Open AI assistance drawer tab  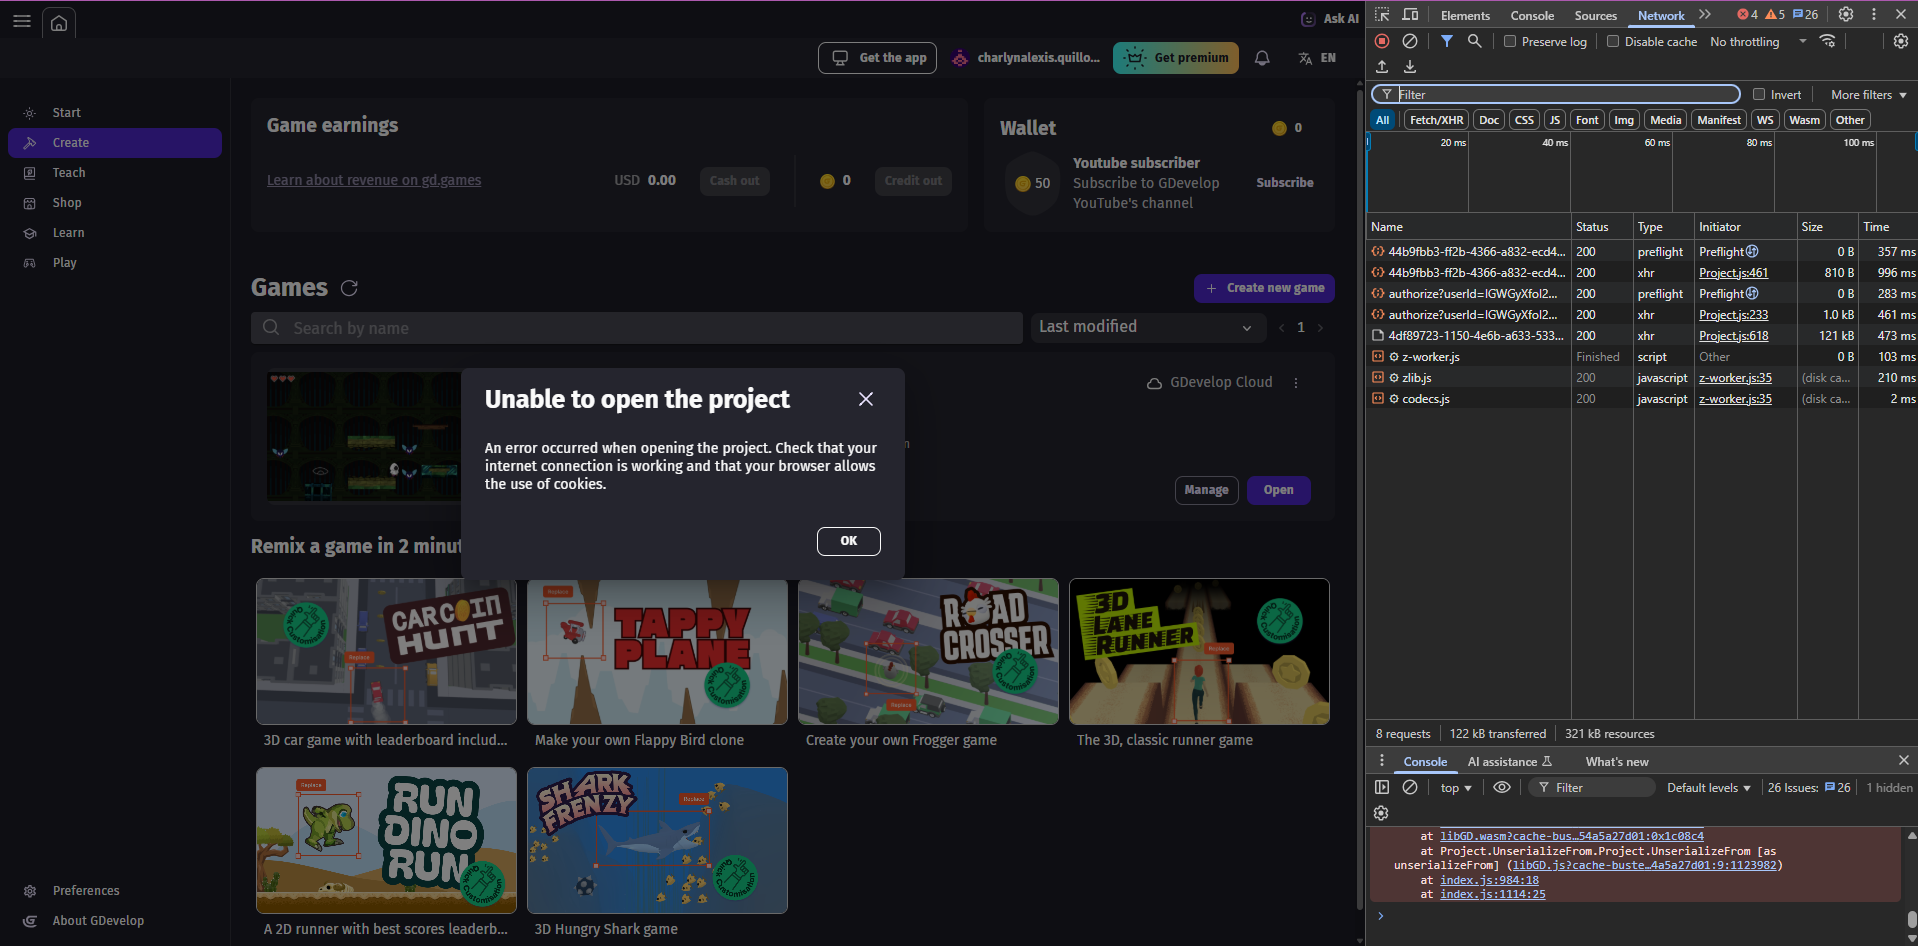(x=1509, y=761)
